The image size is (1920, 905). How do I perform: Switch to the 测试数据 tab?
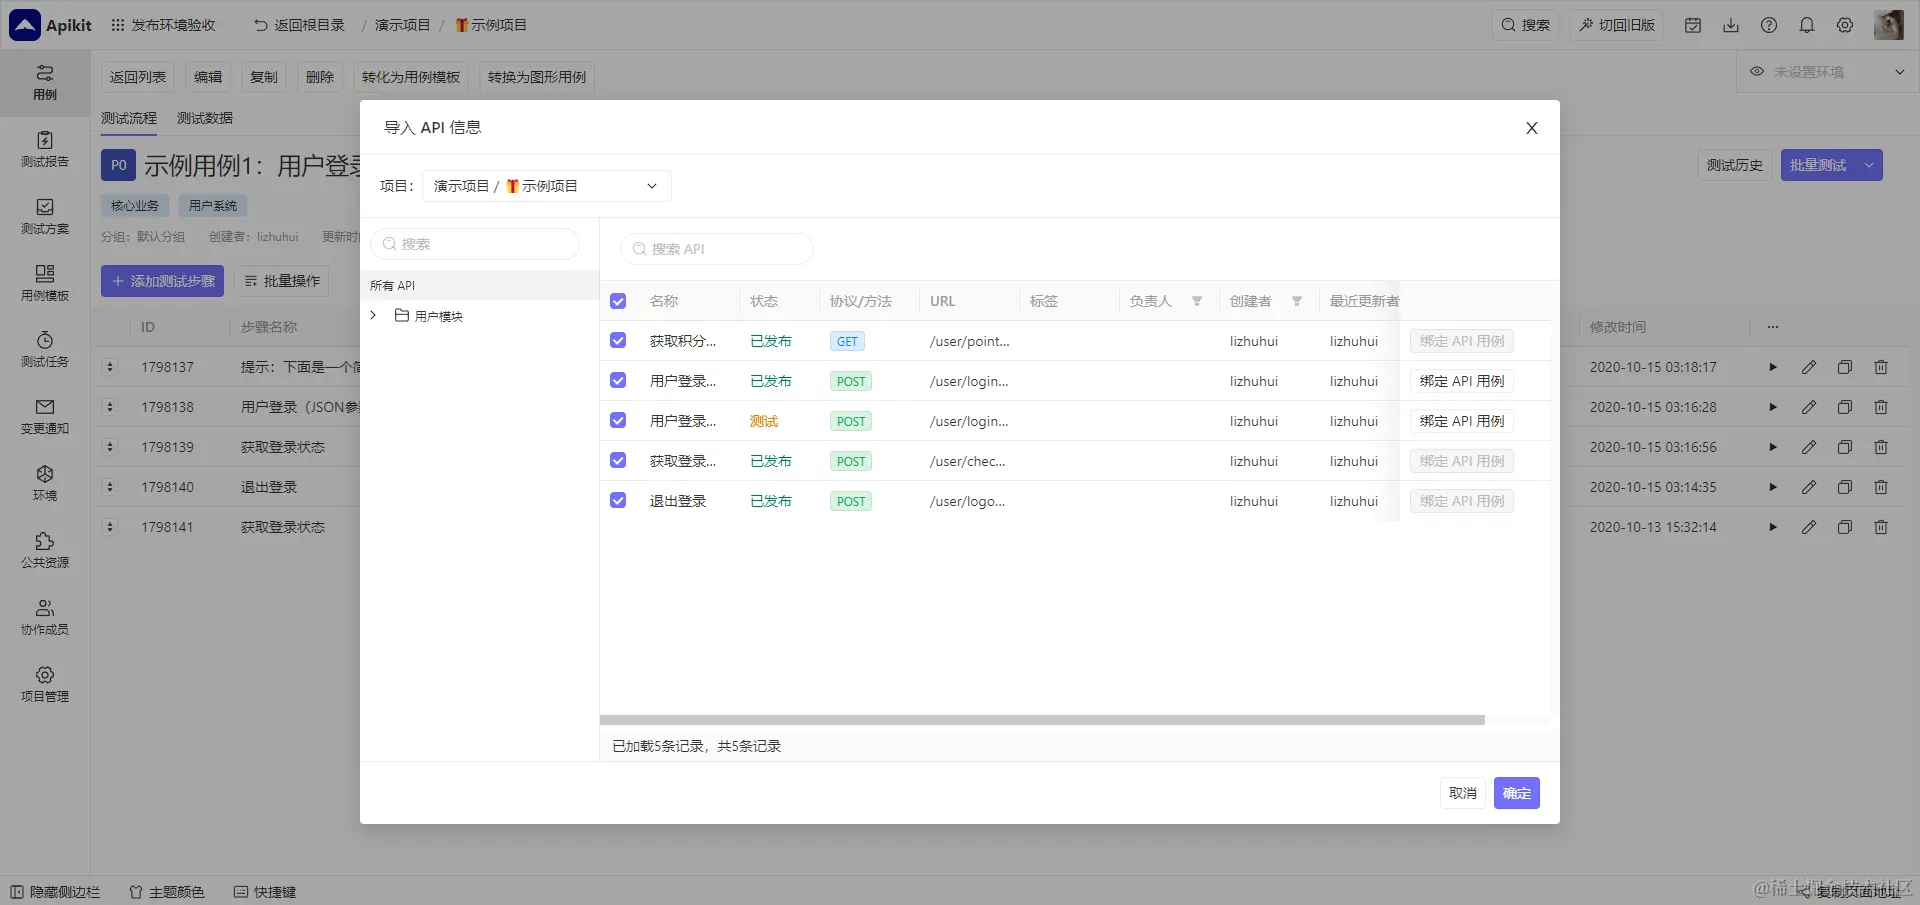[x=205, y=118]
